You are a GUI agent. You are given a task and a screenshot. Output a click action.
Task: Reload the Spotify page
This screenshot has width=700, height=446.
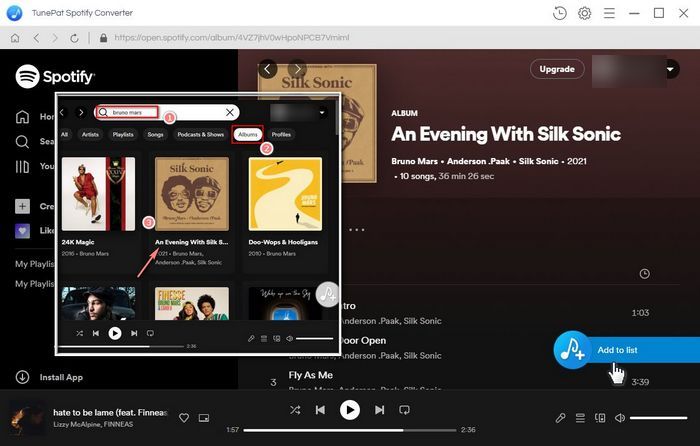[x=74, y=38]
